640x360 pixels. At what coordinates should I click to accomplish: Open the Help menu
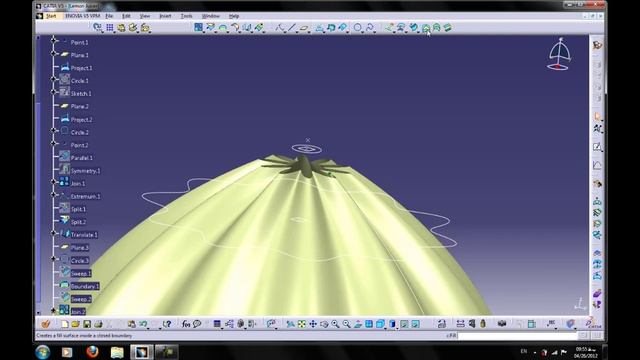pos(234,16)
